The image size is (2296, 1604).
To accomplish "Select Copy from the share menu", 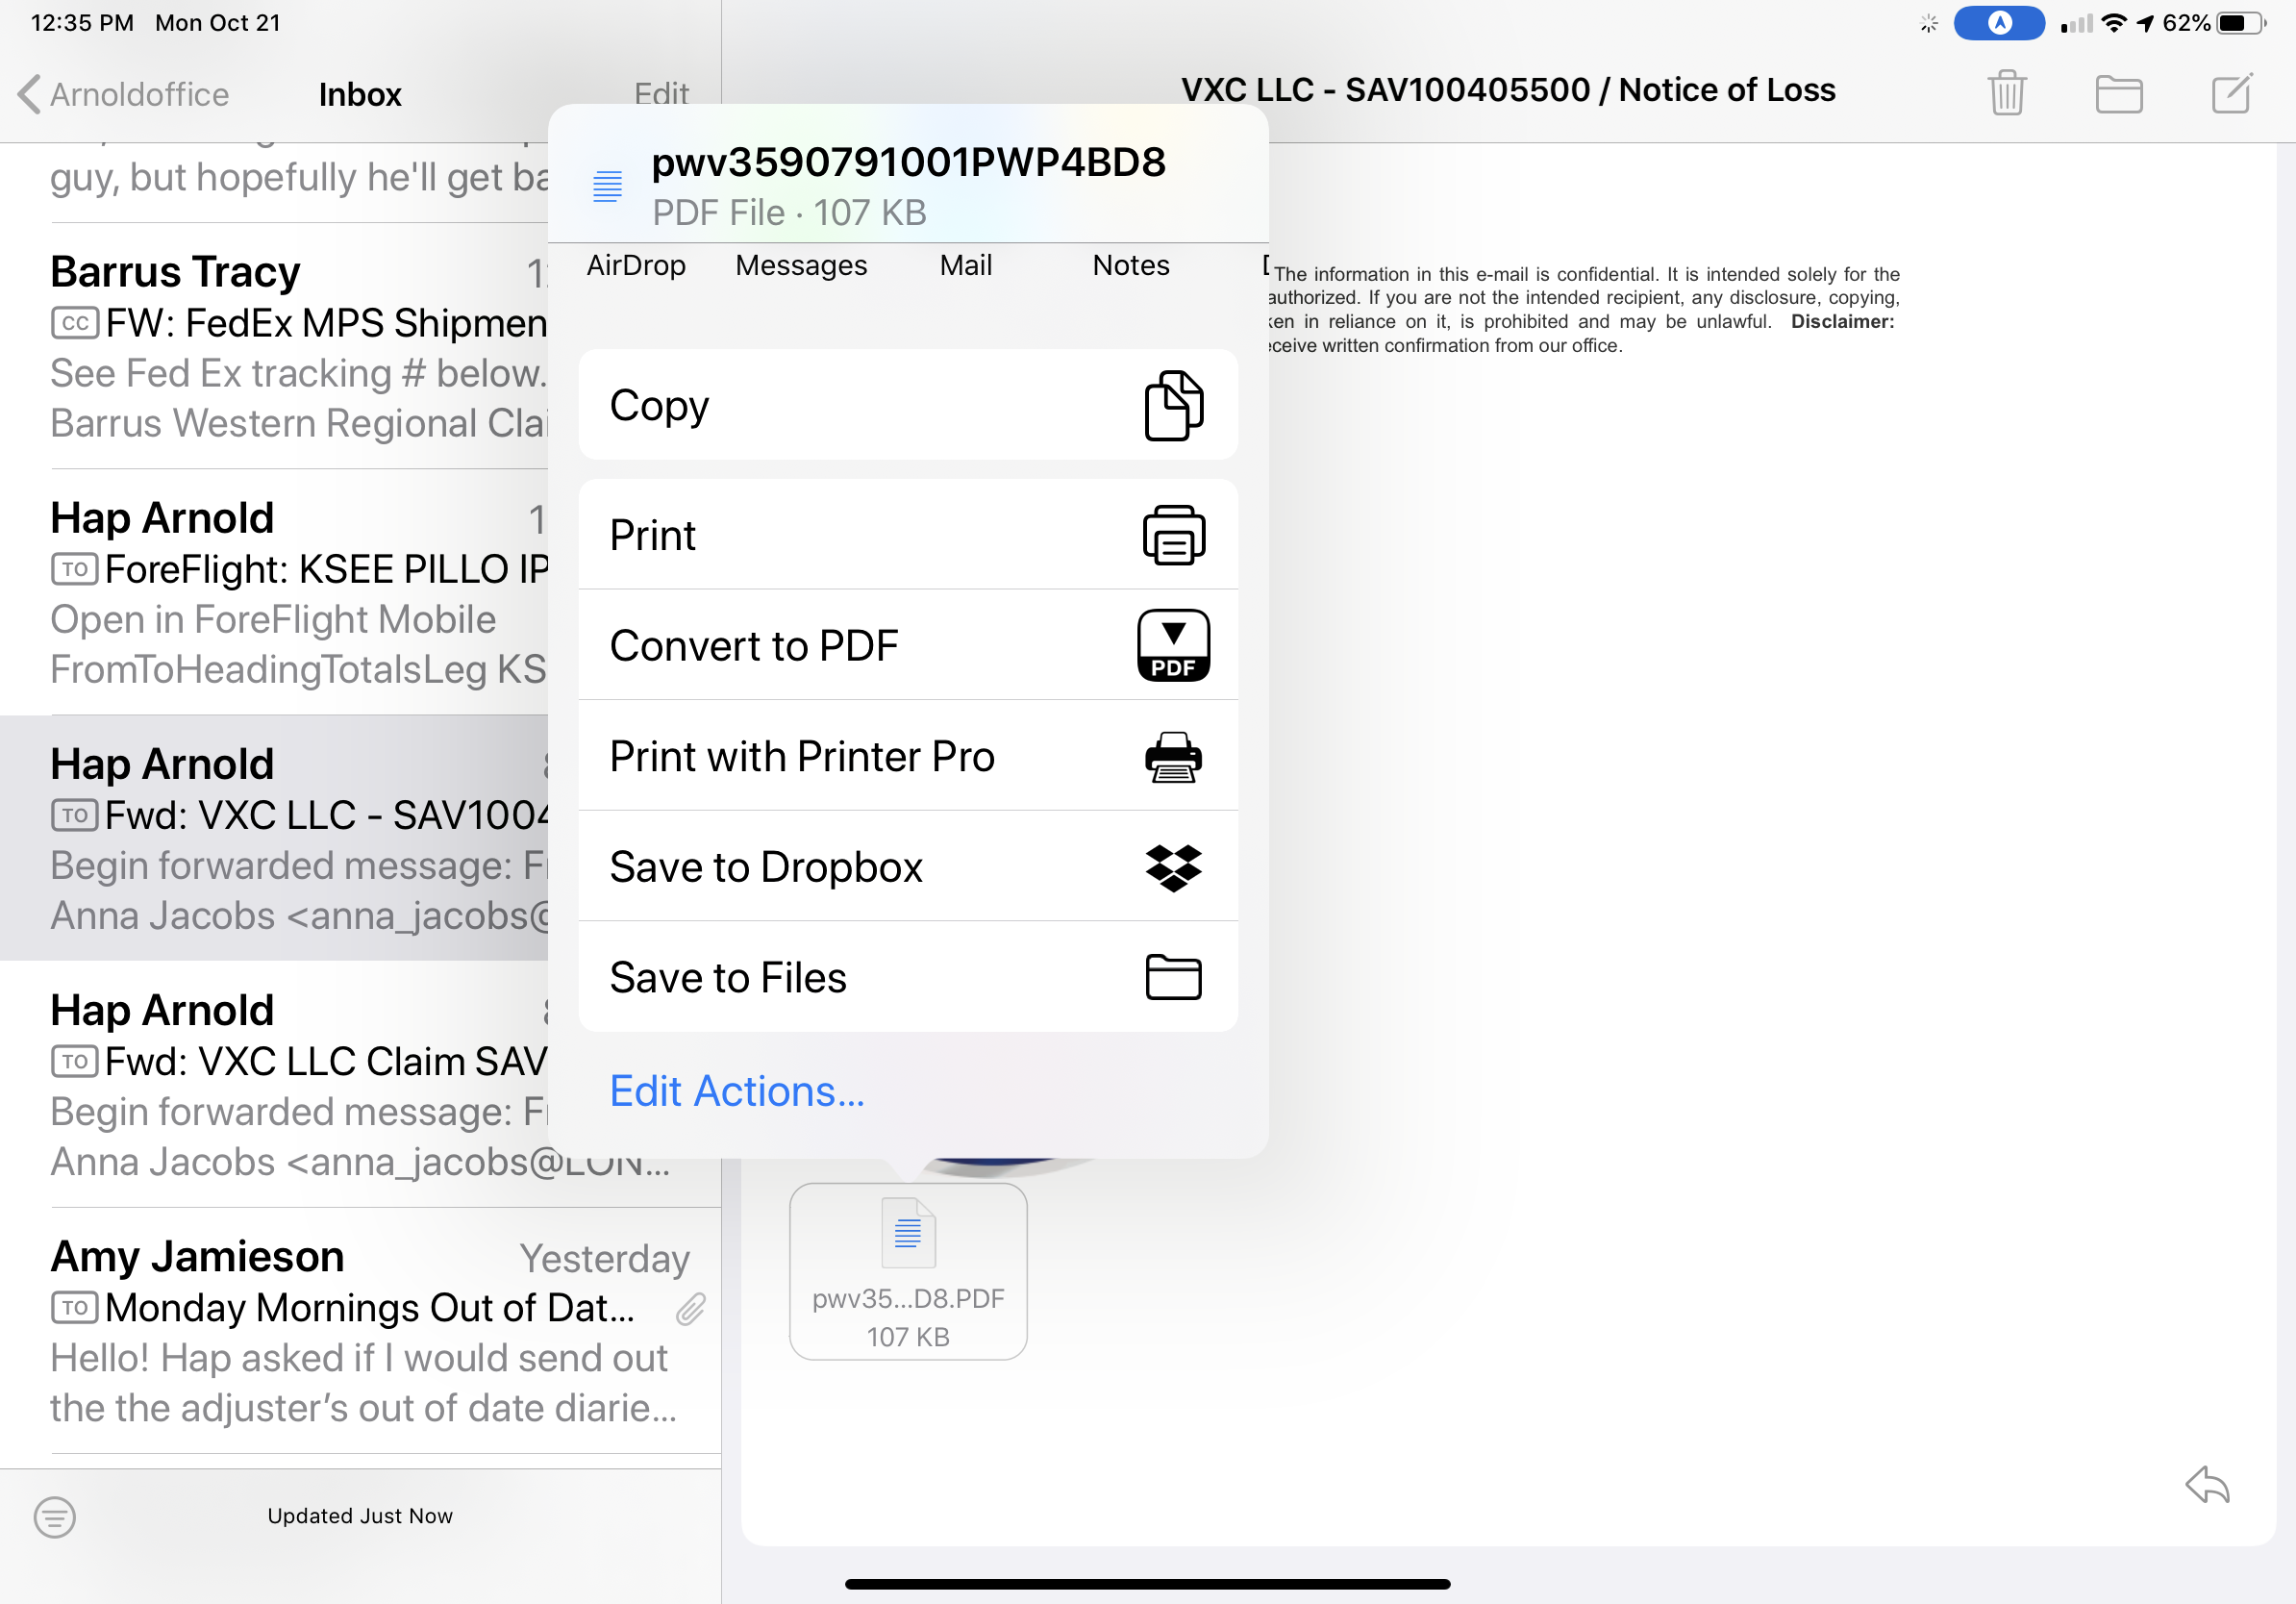I will (x=908, y=404).
